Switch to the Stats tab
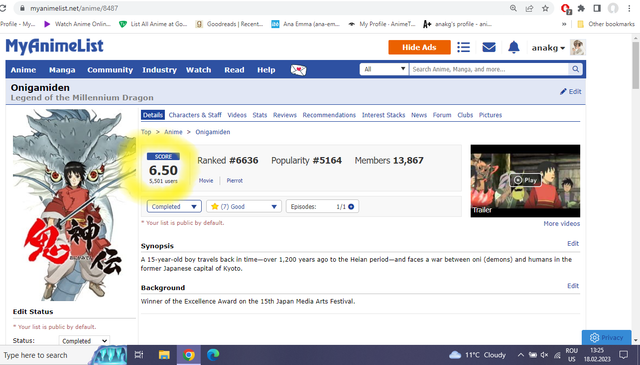Screen dimensions: 640x365 point(259,115)
